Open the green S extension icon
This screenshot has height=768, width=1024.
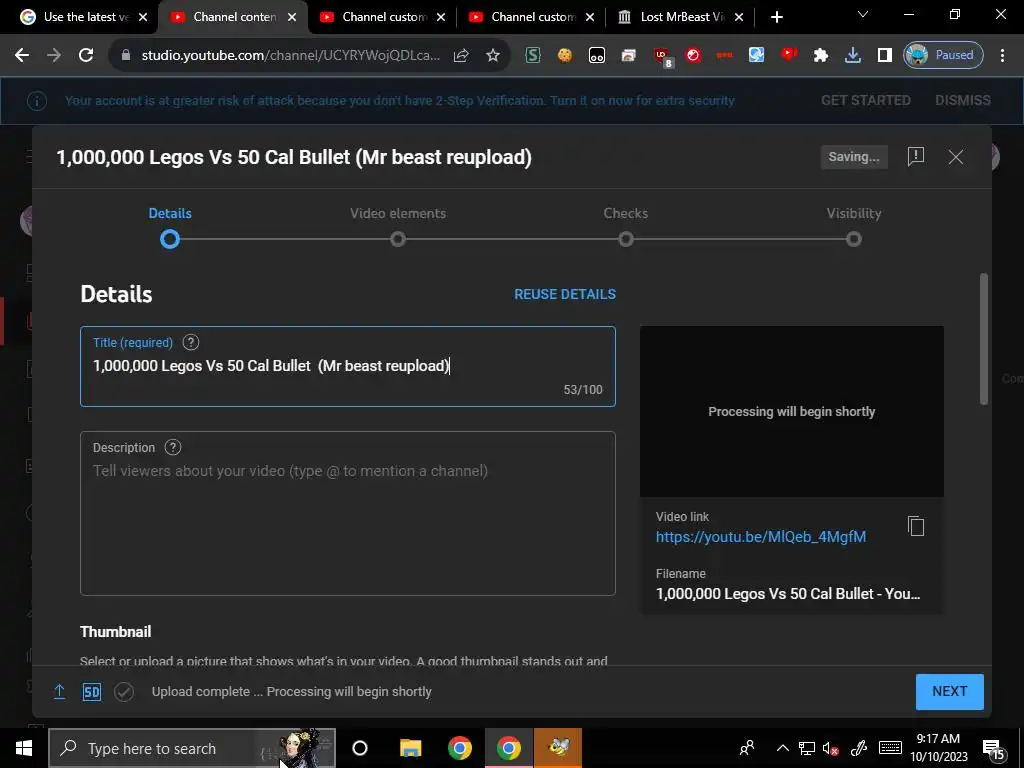533,56
